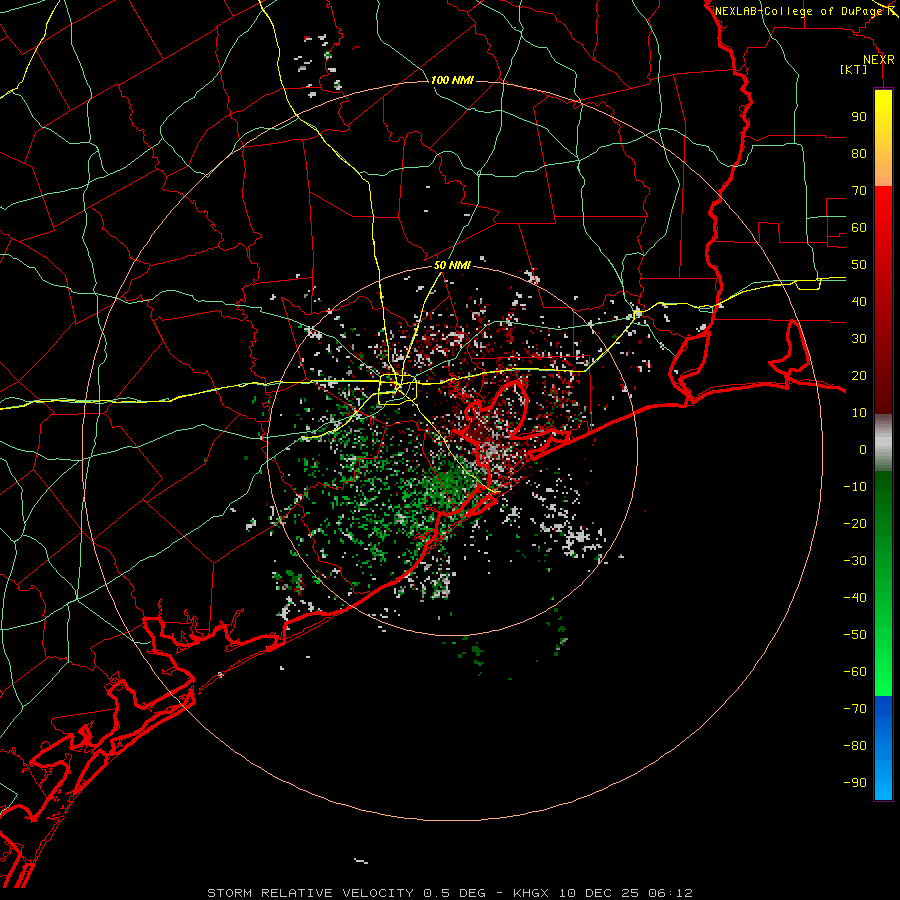This screenshot has height=900, width=900.
Task: Click the '-10' value on the velocity scale
Action: coord(855,487)
